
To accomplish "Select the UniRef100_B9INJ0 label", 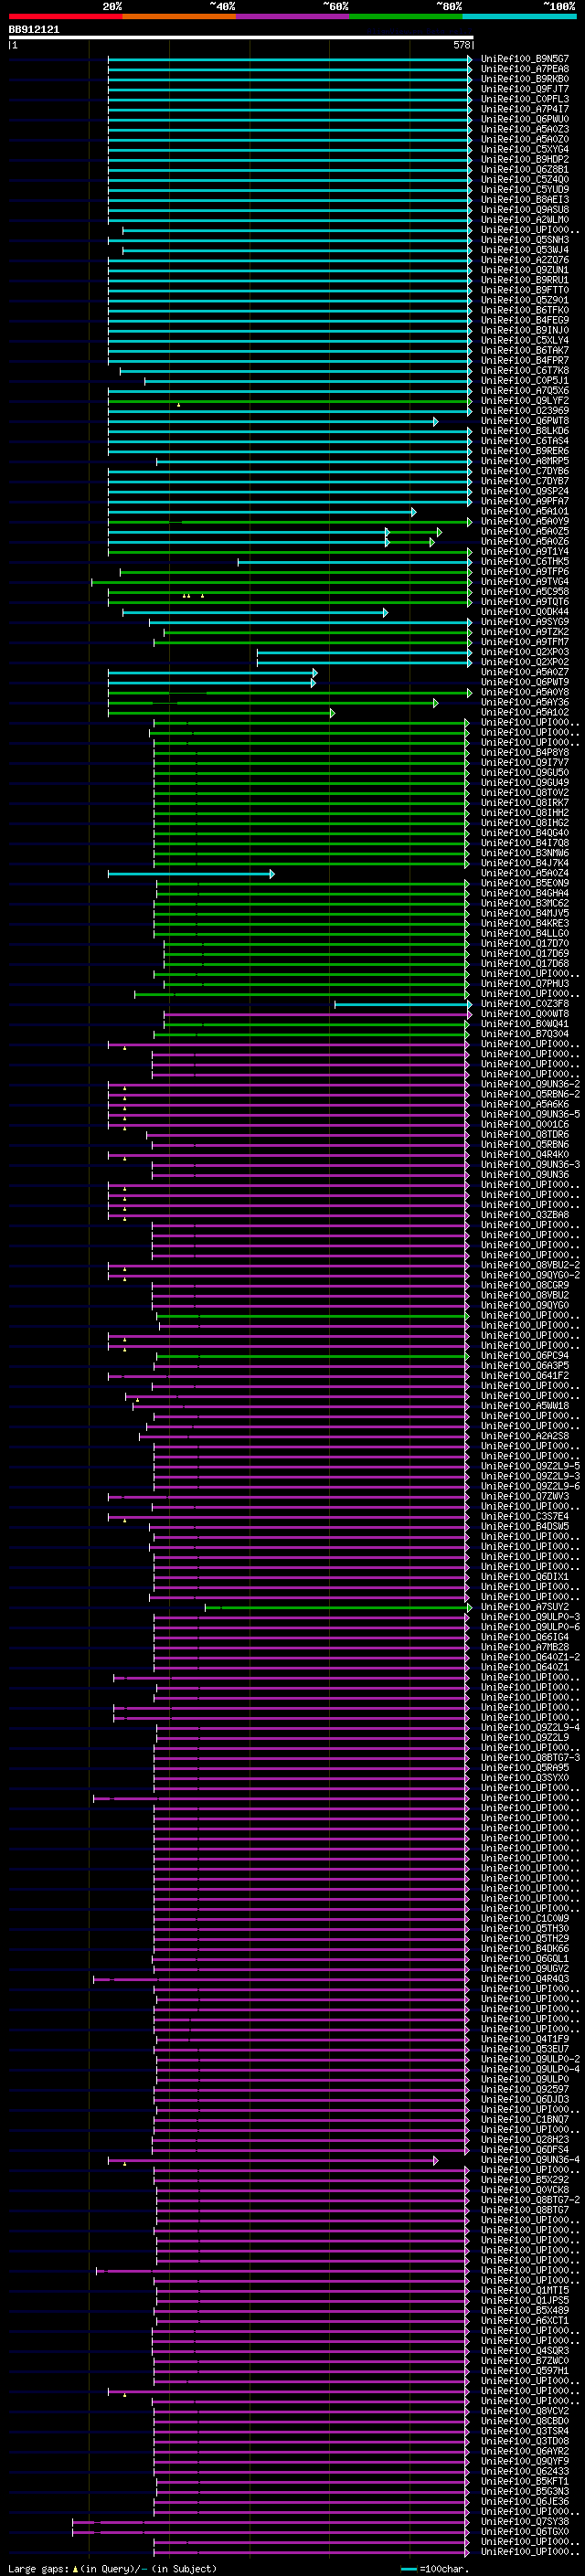I will [525, 330].
